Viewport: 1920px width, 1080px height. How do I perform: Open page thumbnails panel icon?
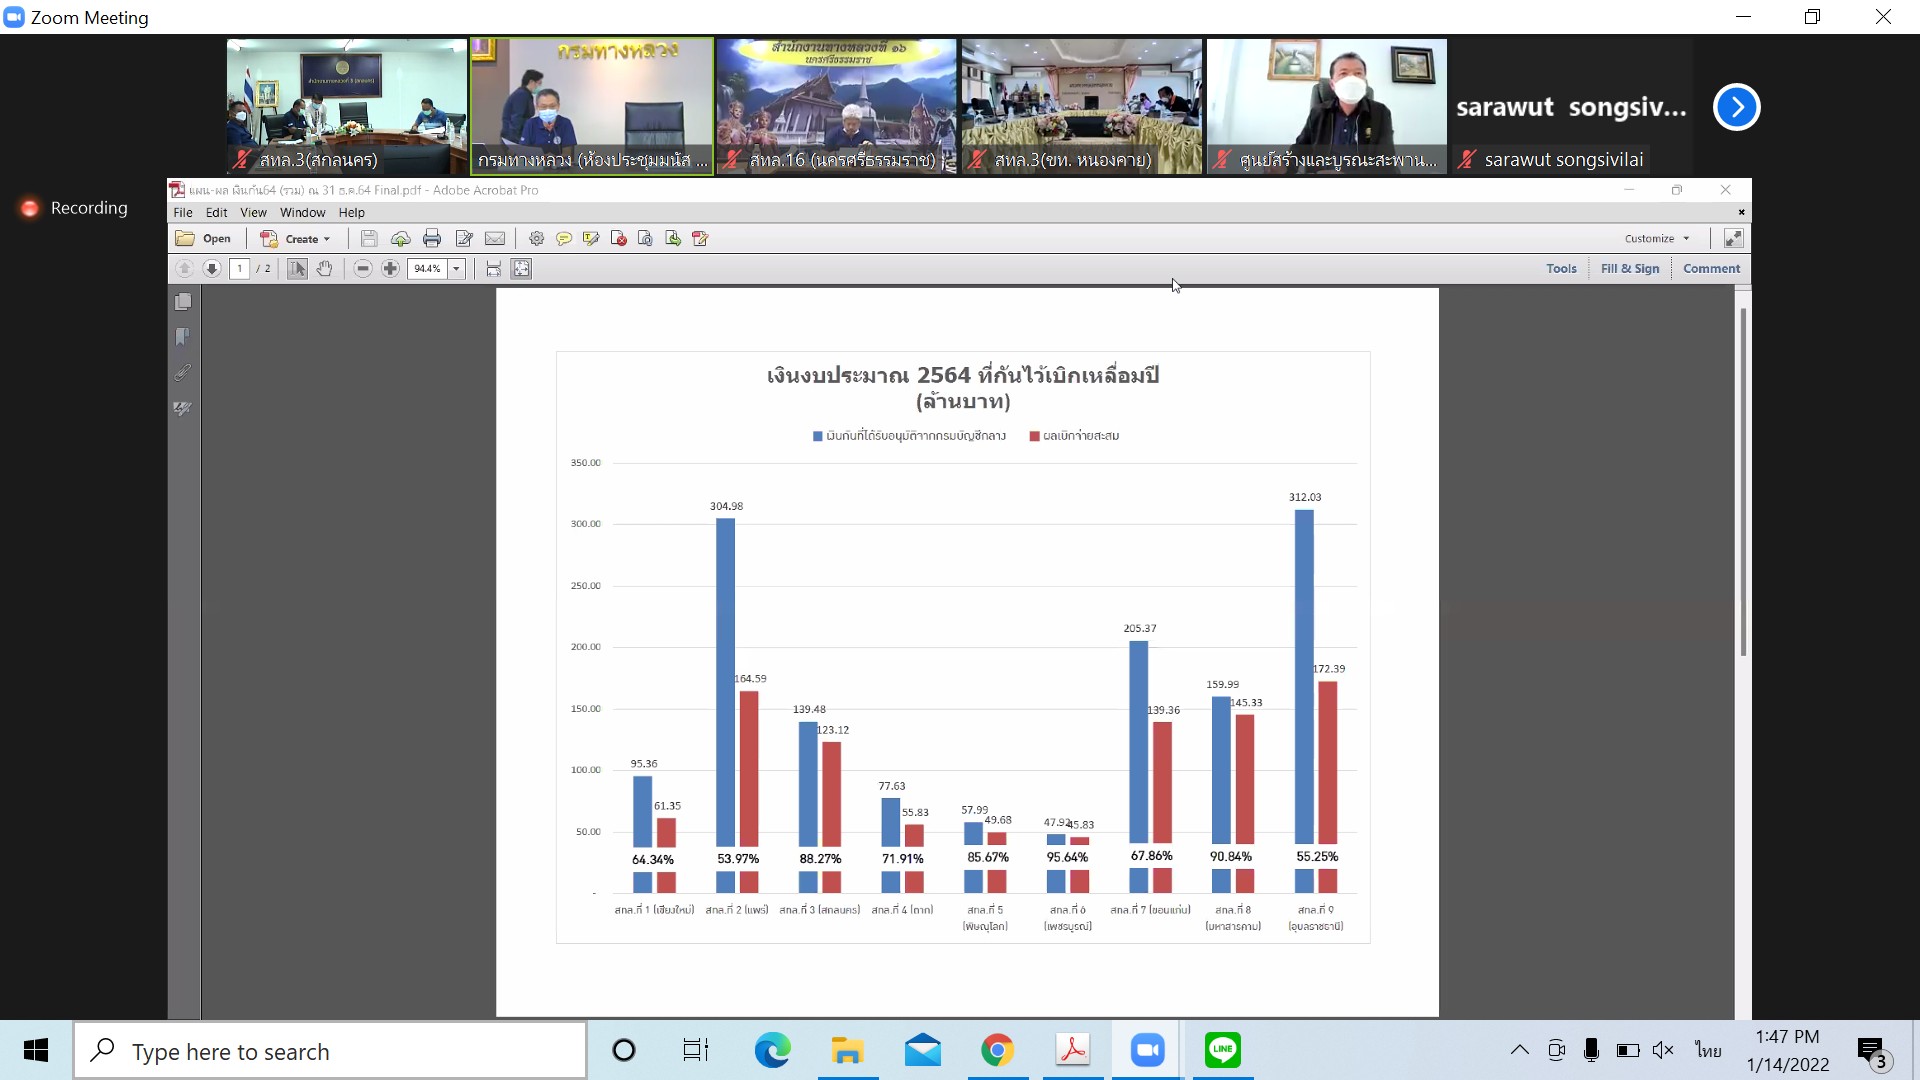tap(183, 302)
